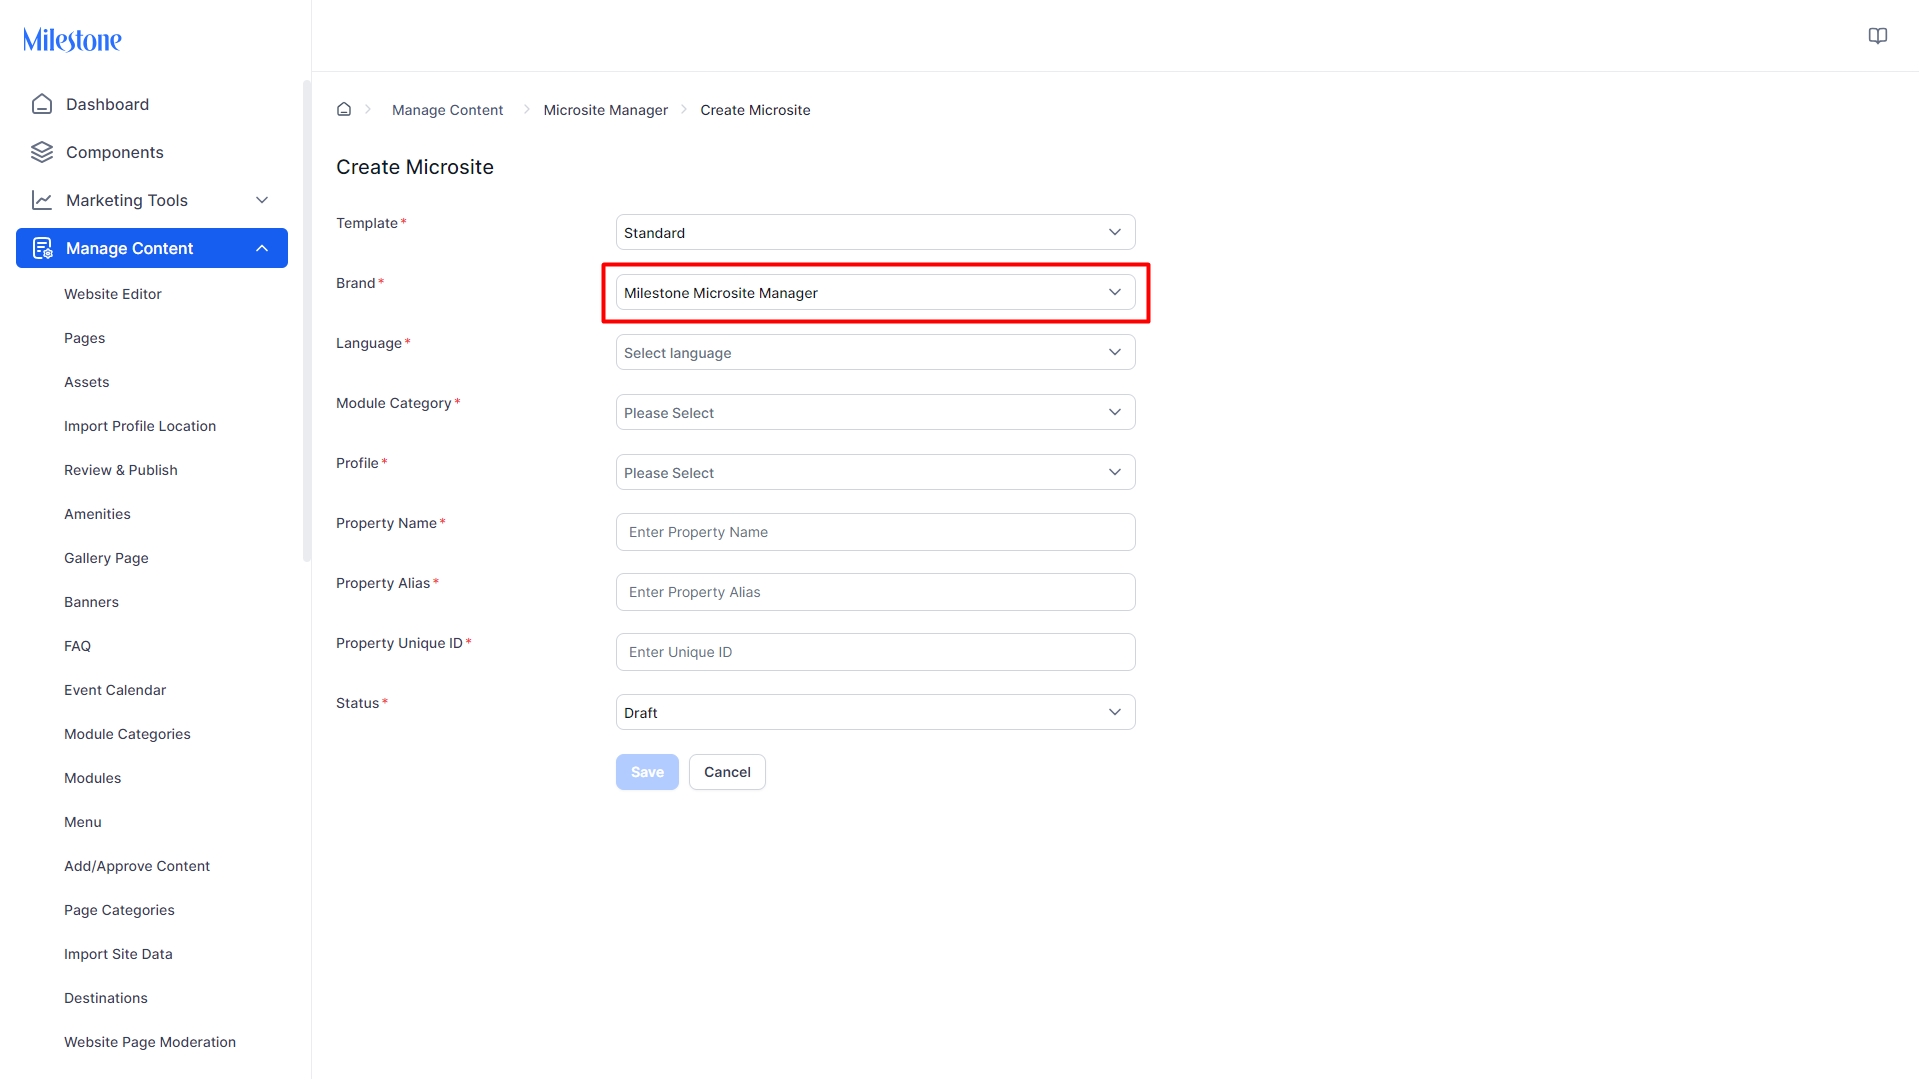Click the Profile field label

[x=357, y=463]
